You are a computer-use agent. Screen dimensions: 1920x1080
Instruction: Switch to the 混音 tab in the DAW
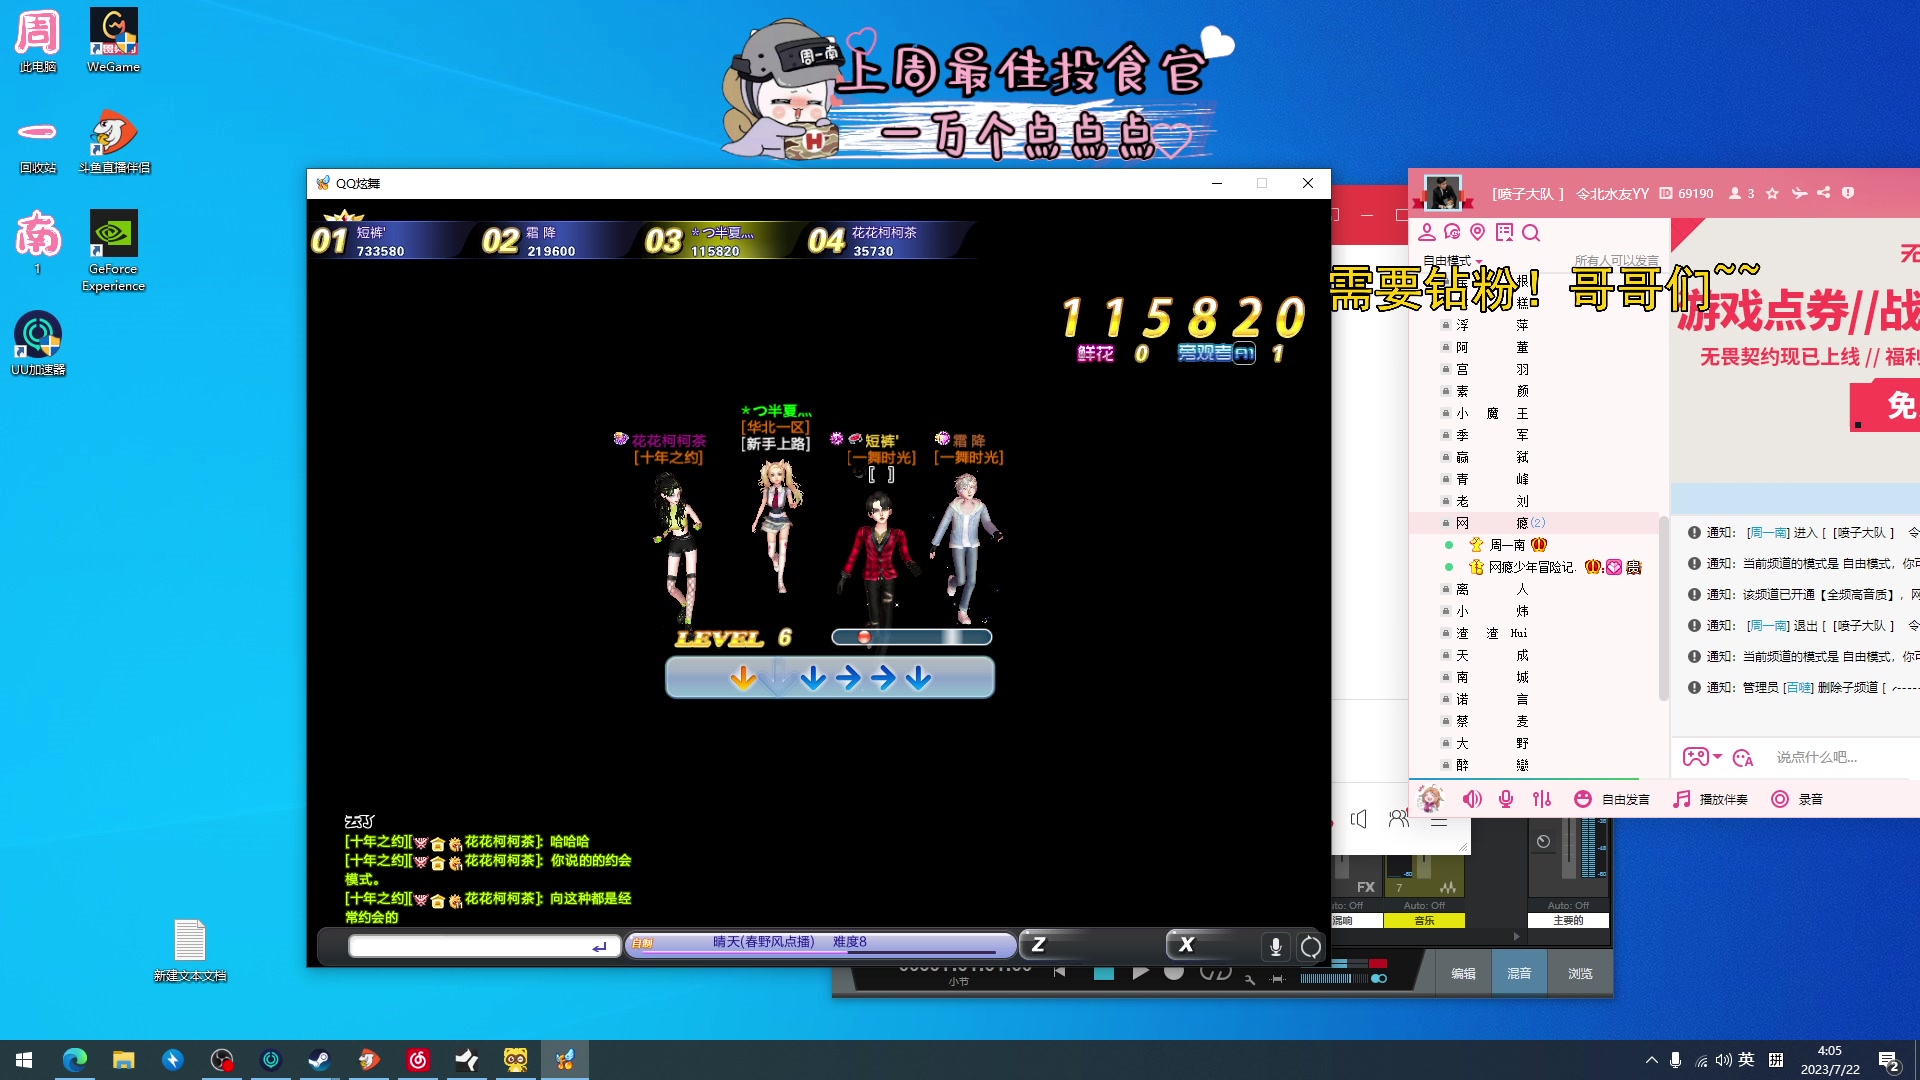1519,973
